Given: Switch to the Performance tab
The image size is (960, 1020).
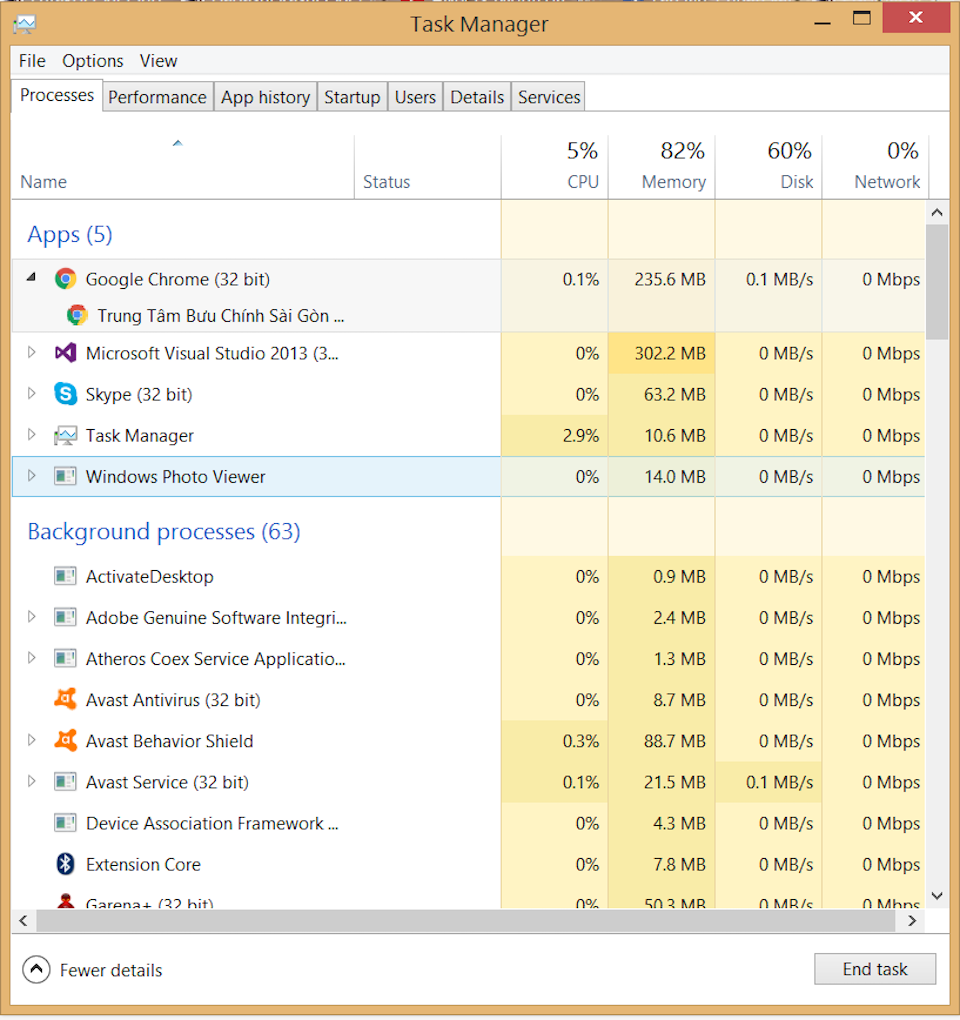Looking at the screenshot, I should (x=157, y=96).
